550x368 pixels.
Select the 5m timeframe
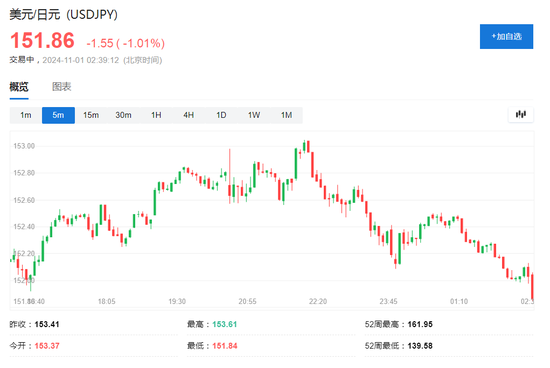coord(58,115)
